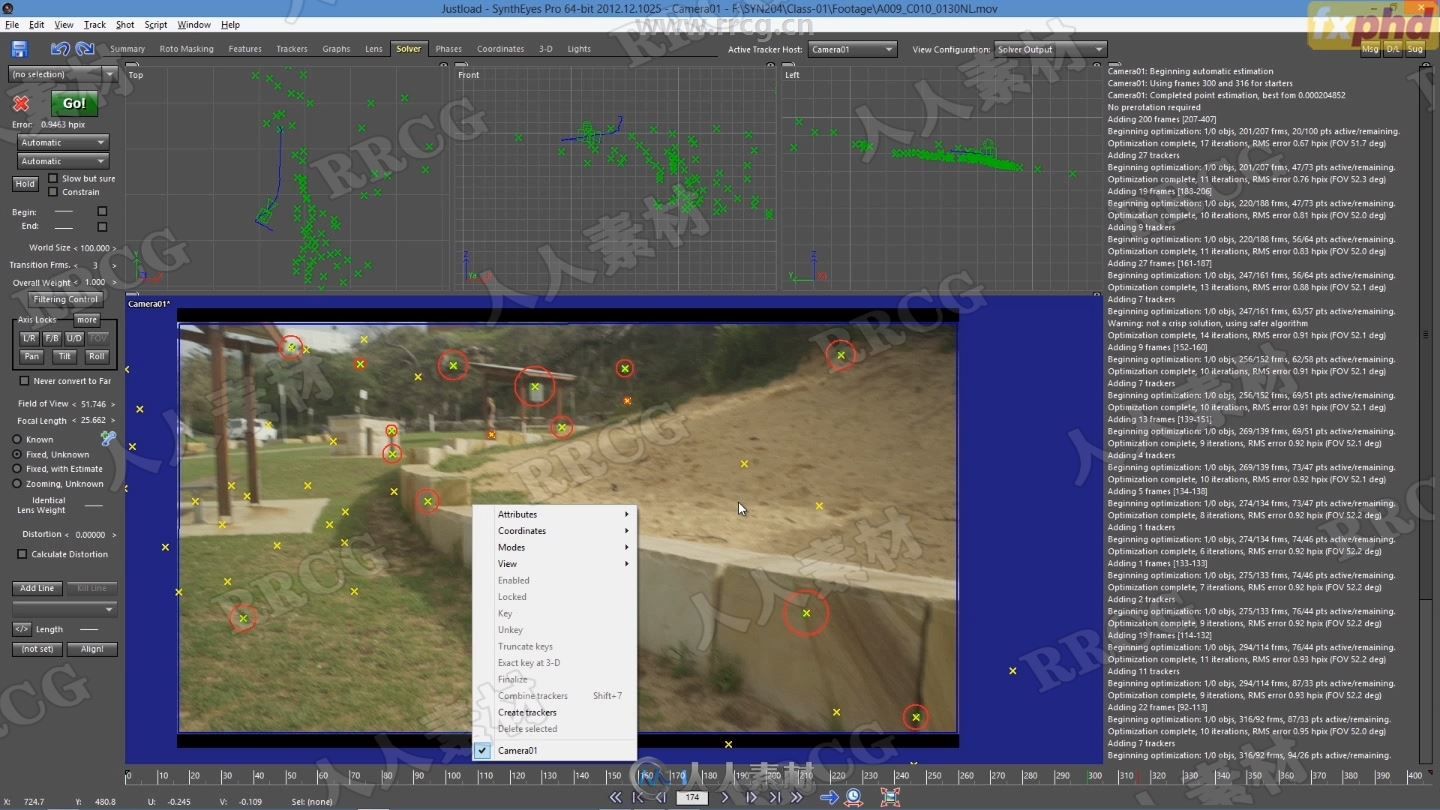Viewport: 1440px width, 810px height.
Task: Enable Calculate Distortion checkbox
Action: click(x=22, y=554)
